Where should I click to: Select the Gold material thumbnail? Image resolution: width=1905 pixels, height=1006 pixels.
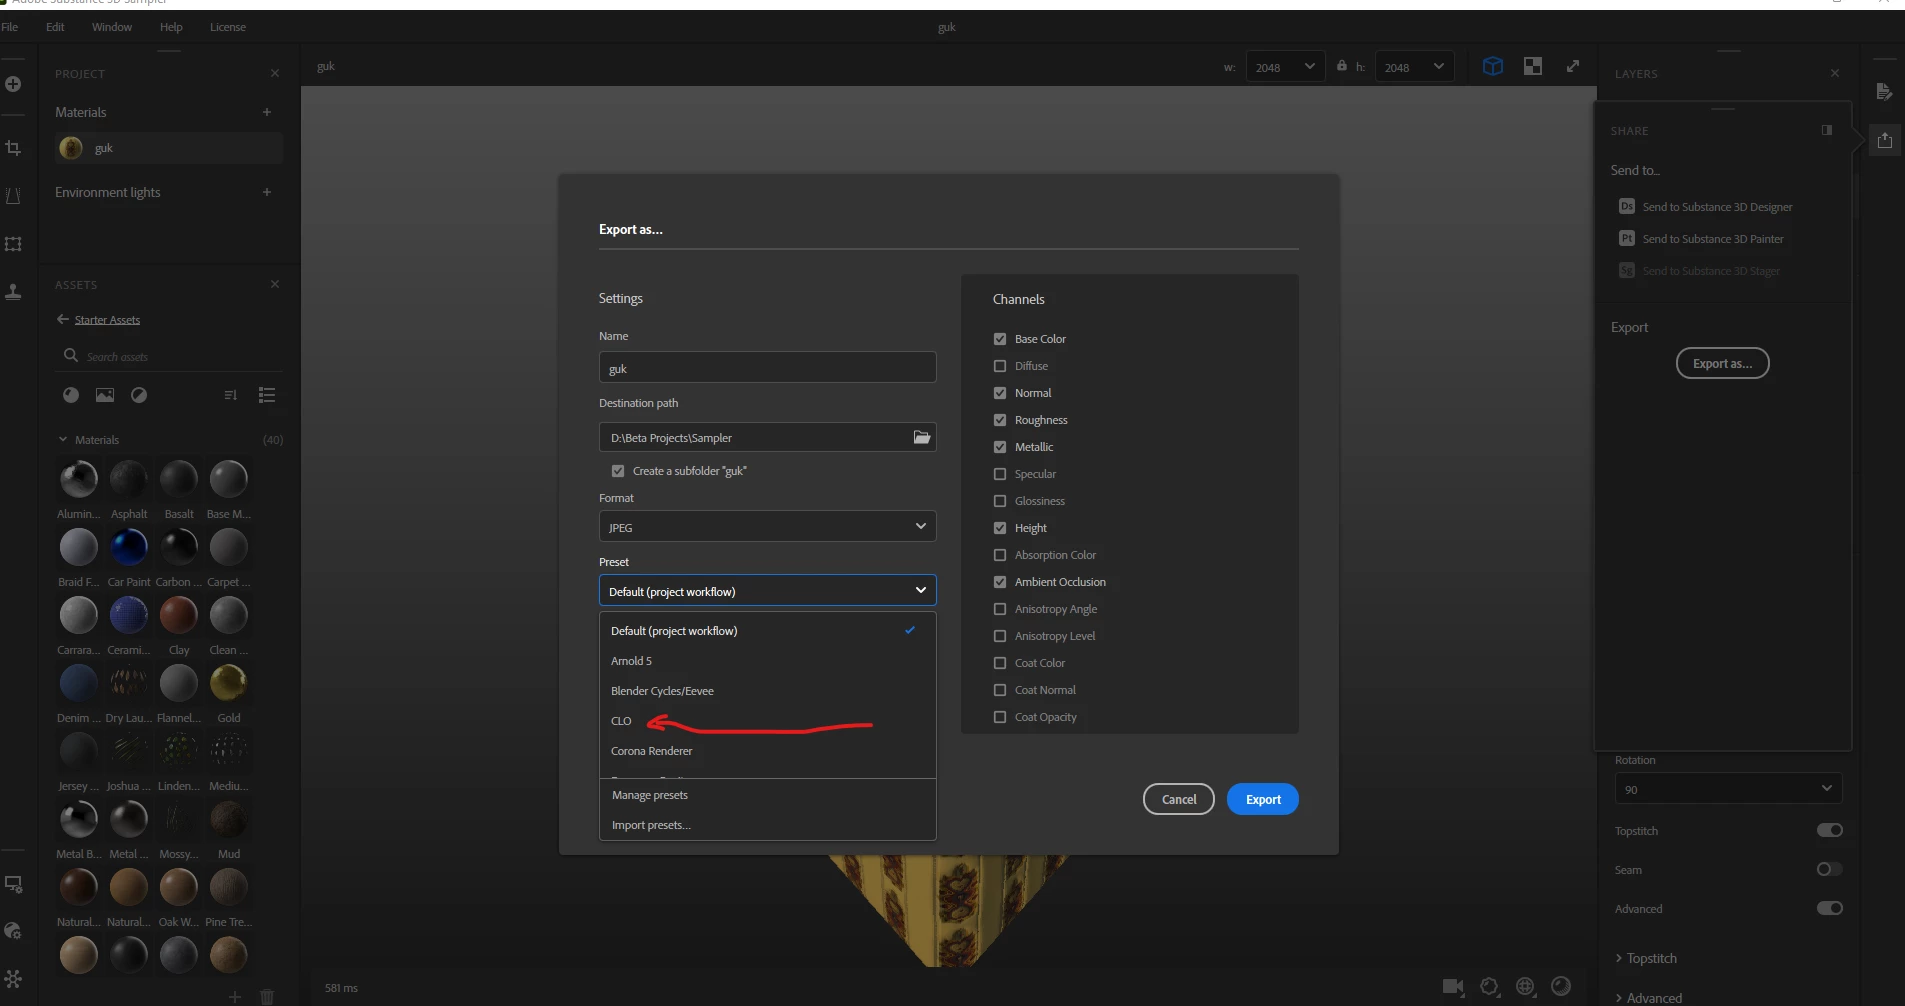click(229, 683)
